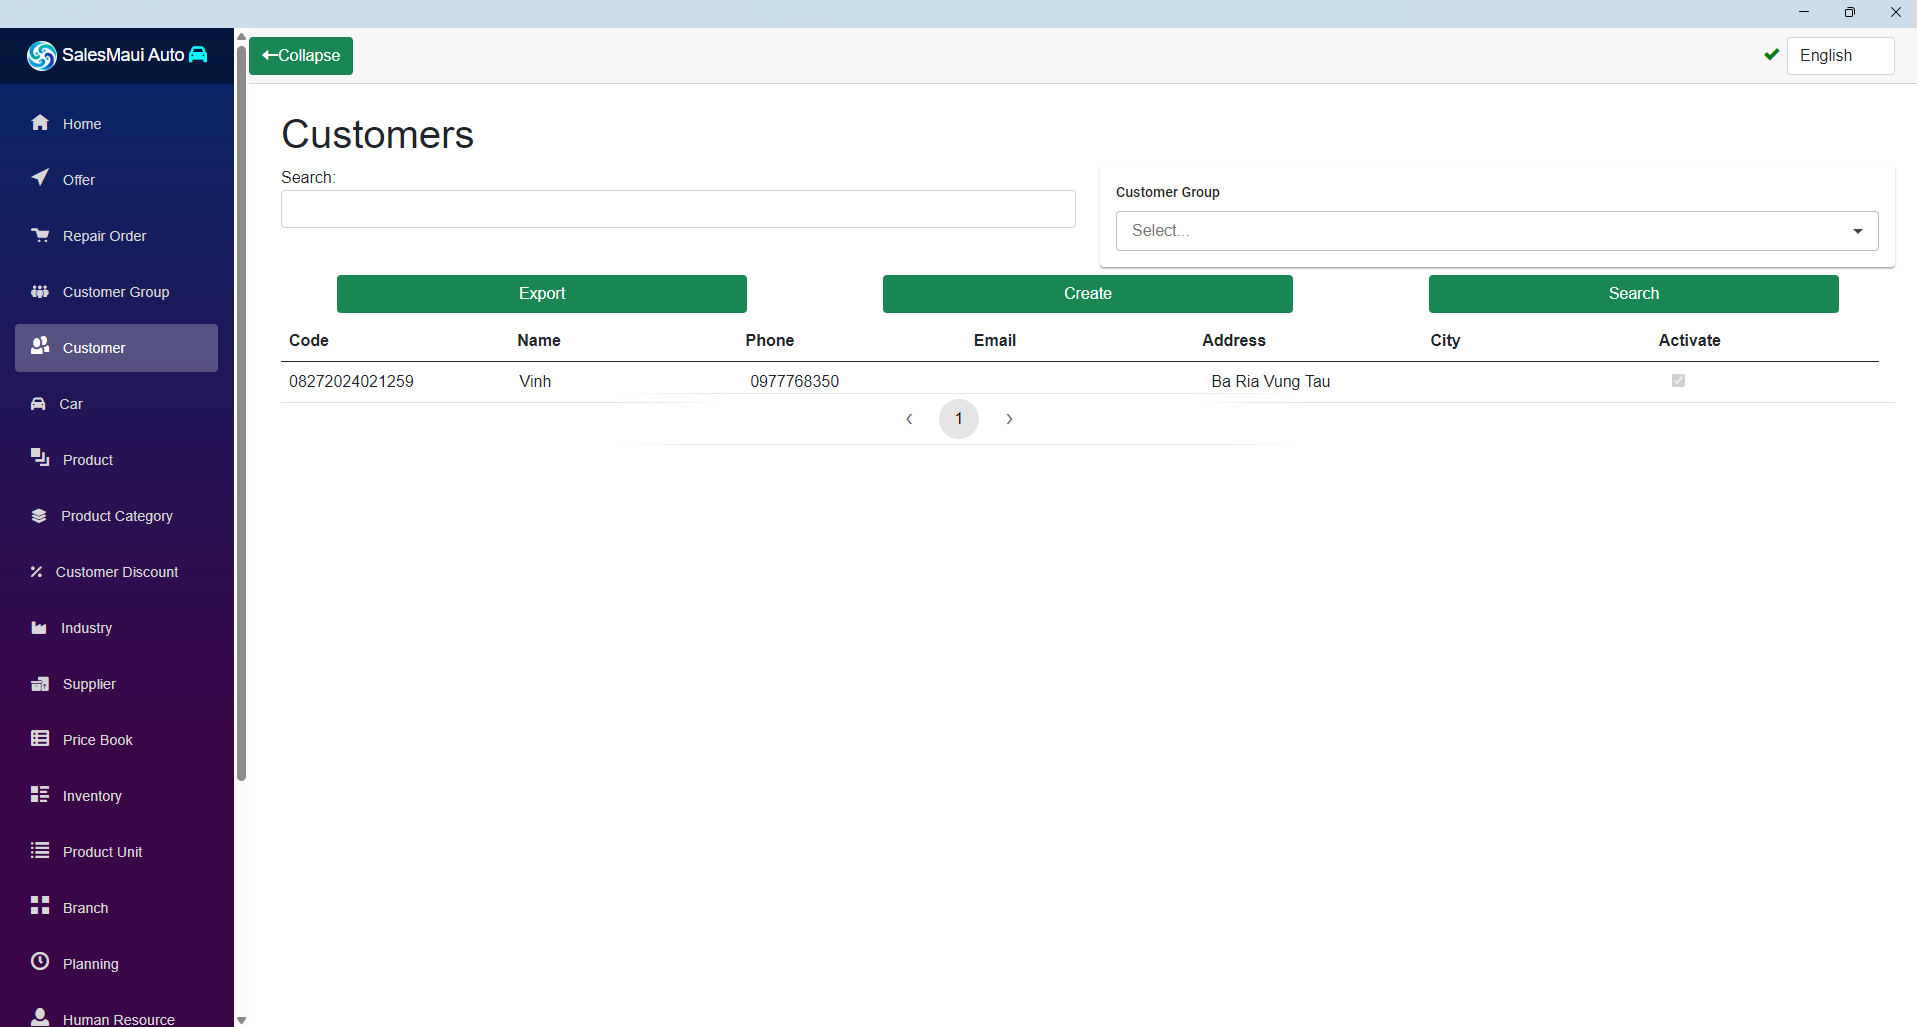Screen dimensions: 1917x1027
Task: Open the Inventory page
Action: 116,796
